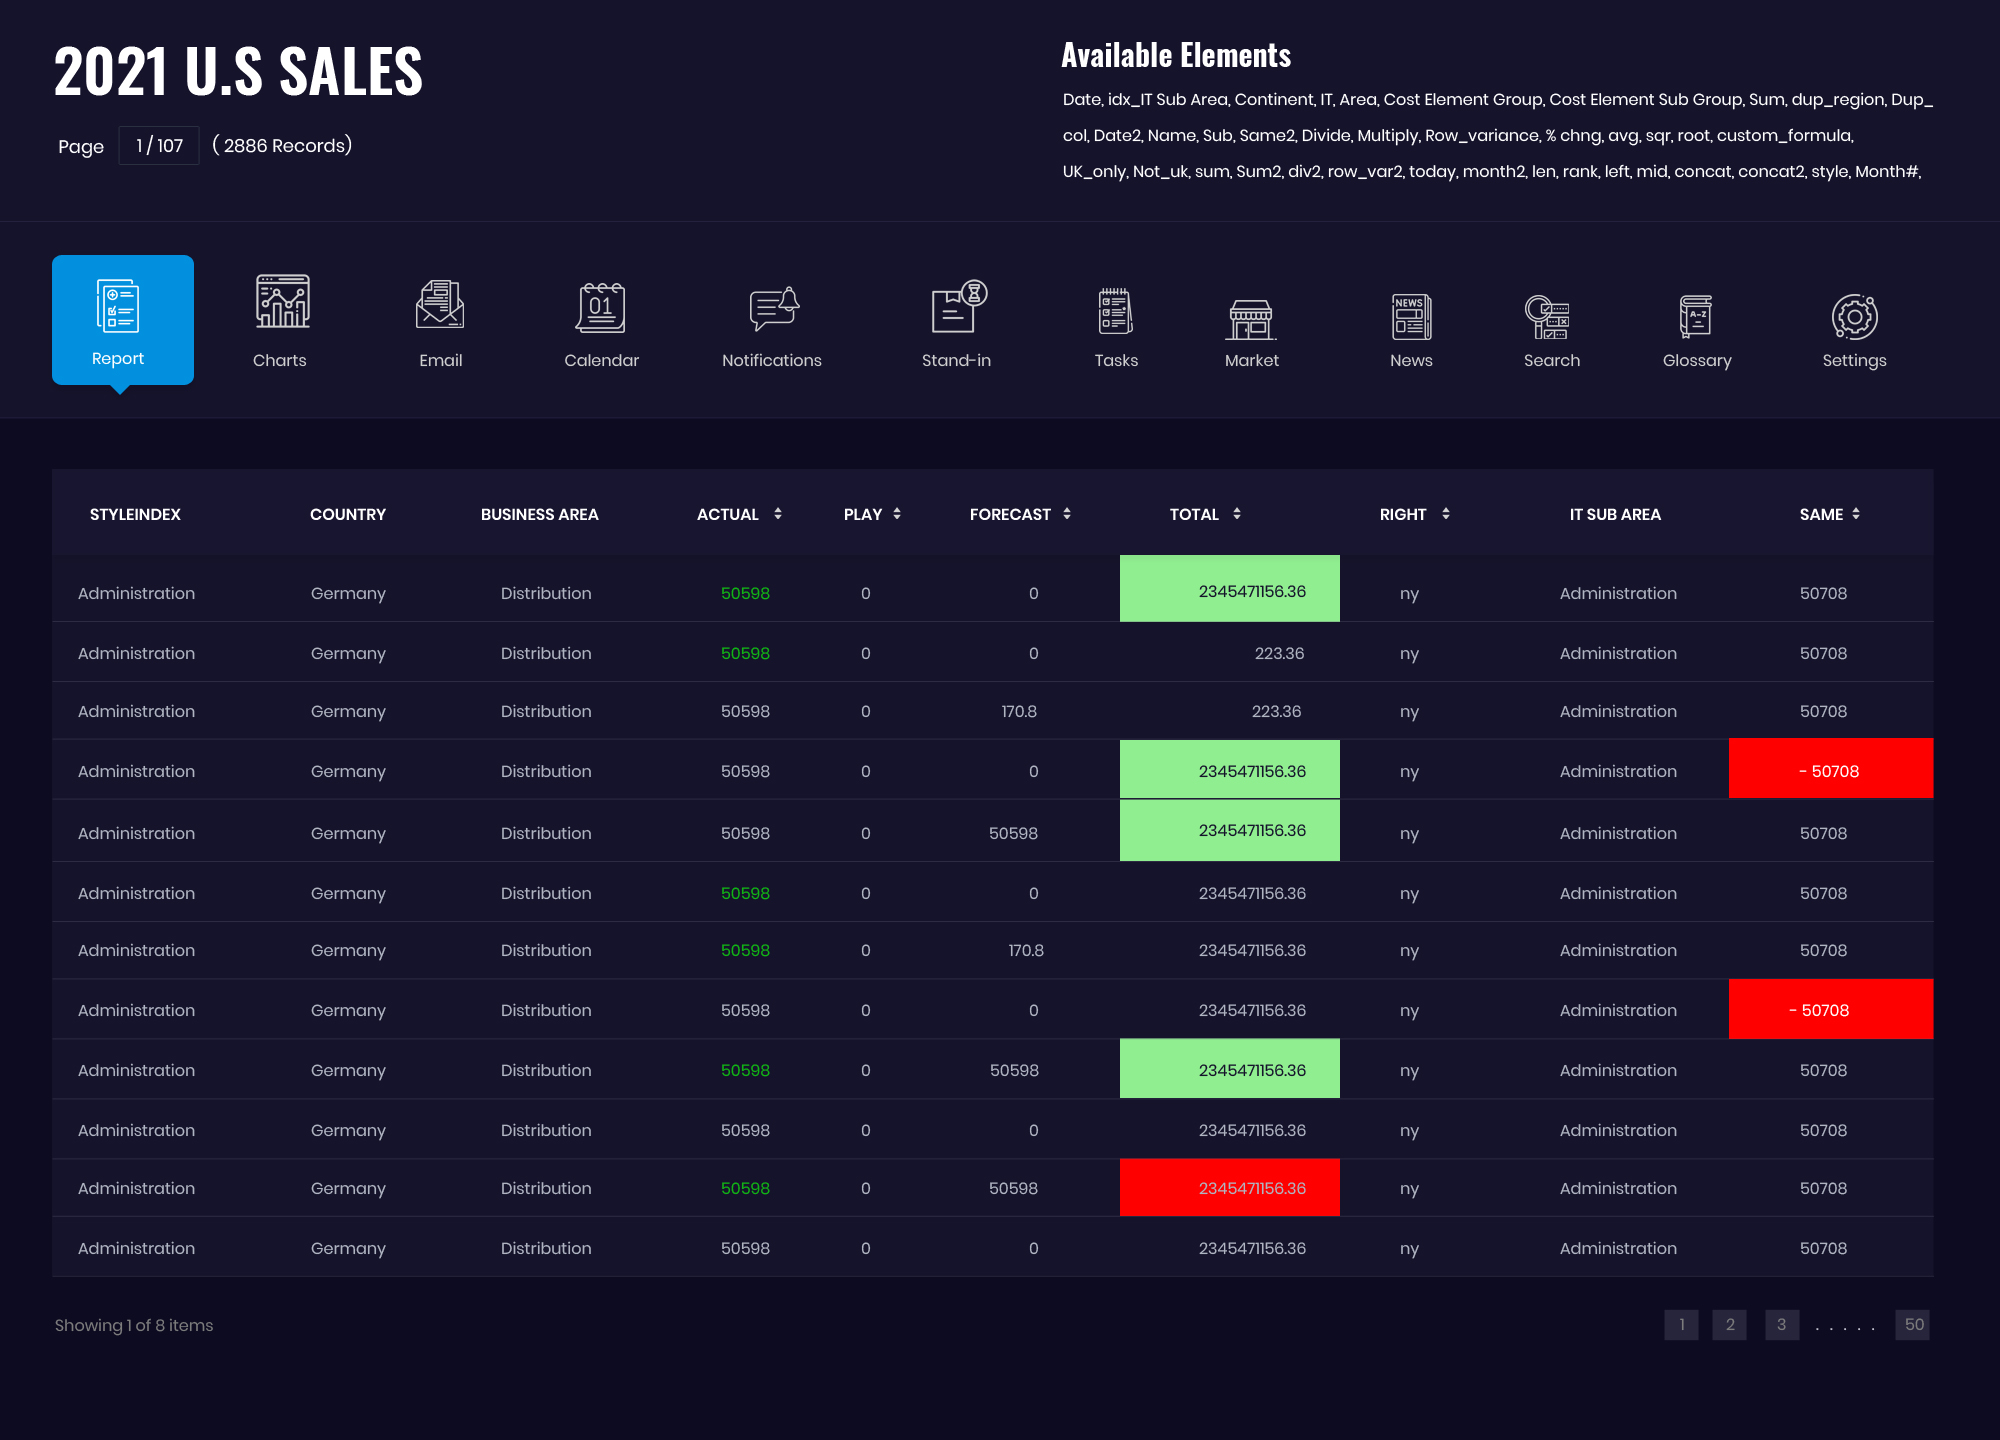Open the News newspaper icon
Screen dimensions: 2000x1440
coord(1411,317)
